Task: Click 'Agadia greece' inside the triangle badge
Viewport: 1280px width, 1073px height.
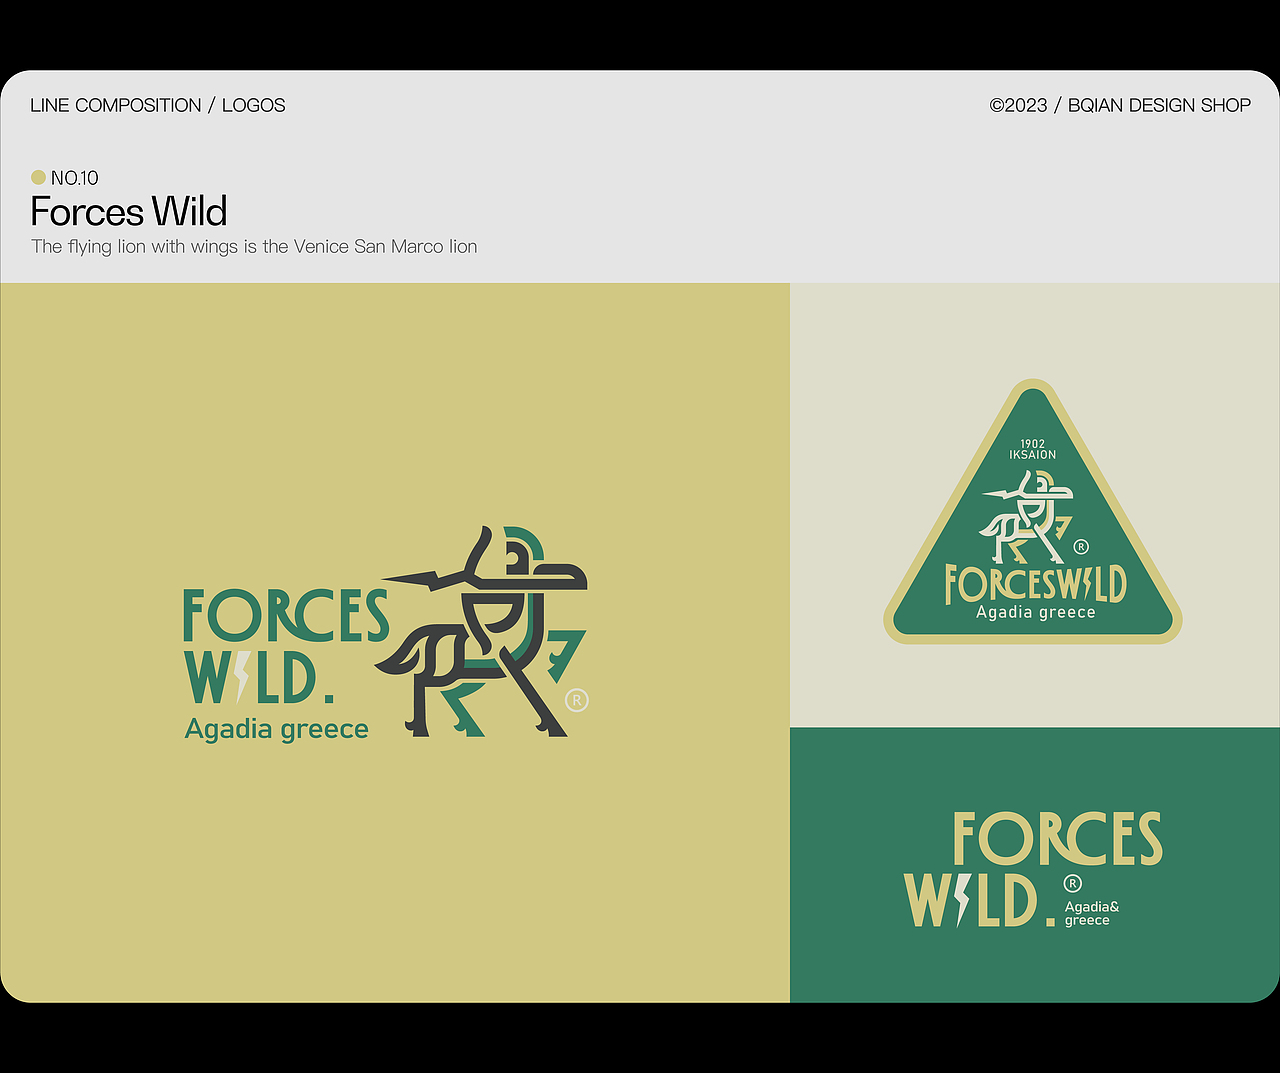Action: (x=1036, y=612)
